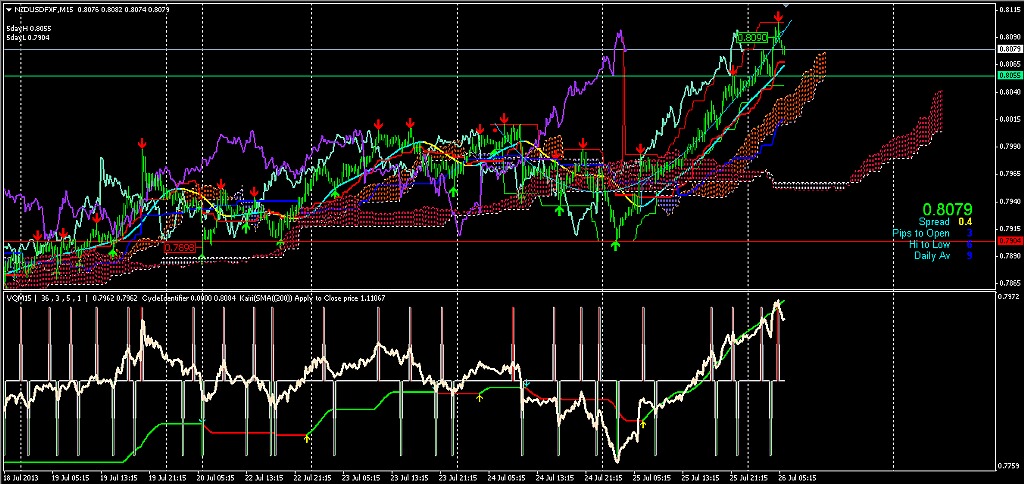Click the Pips to Open label
The height and width of the screenshot is (484, 1024).
(x=921, y=233)
